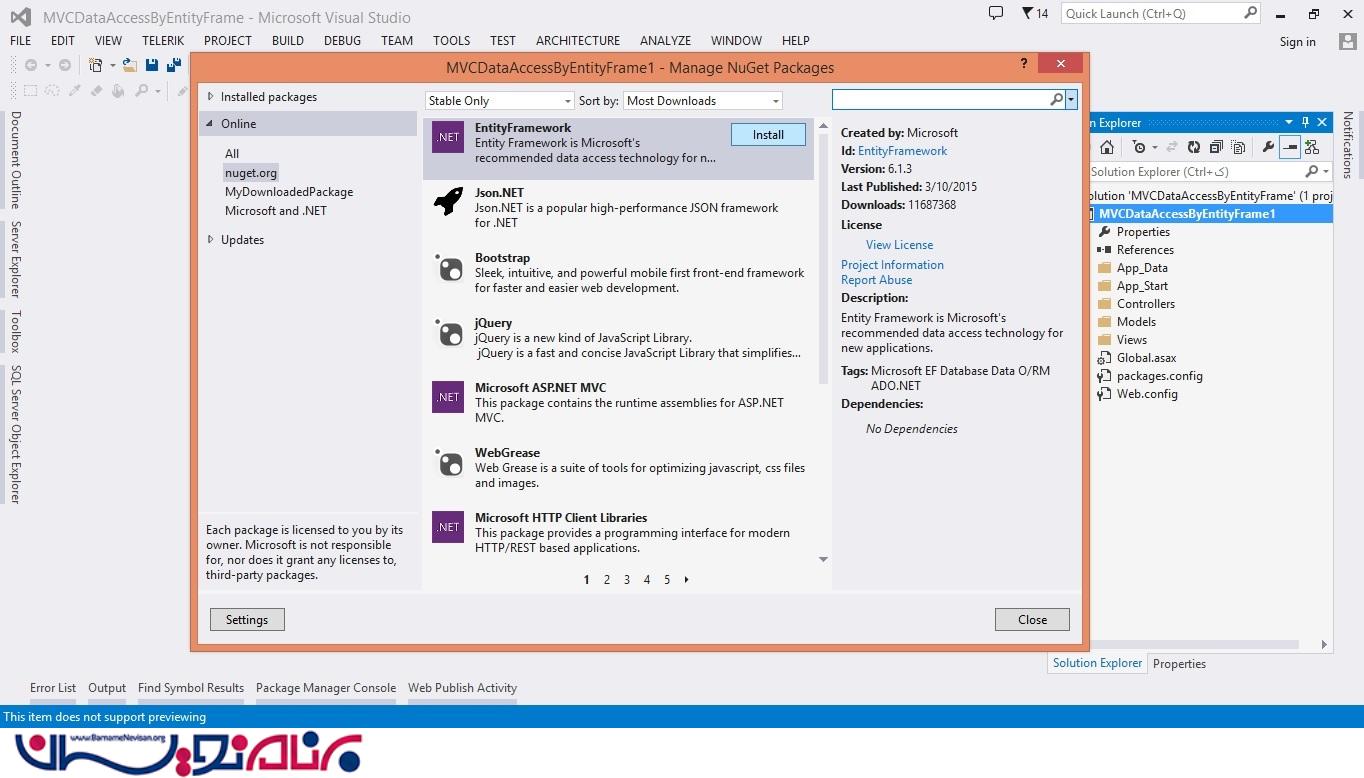1364x778 pixels.
Task: Install the EntityFramework package
Action: [x=768, y=135]
